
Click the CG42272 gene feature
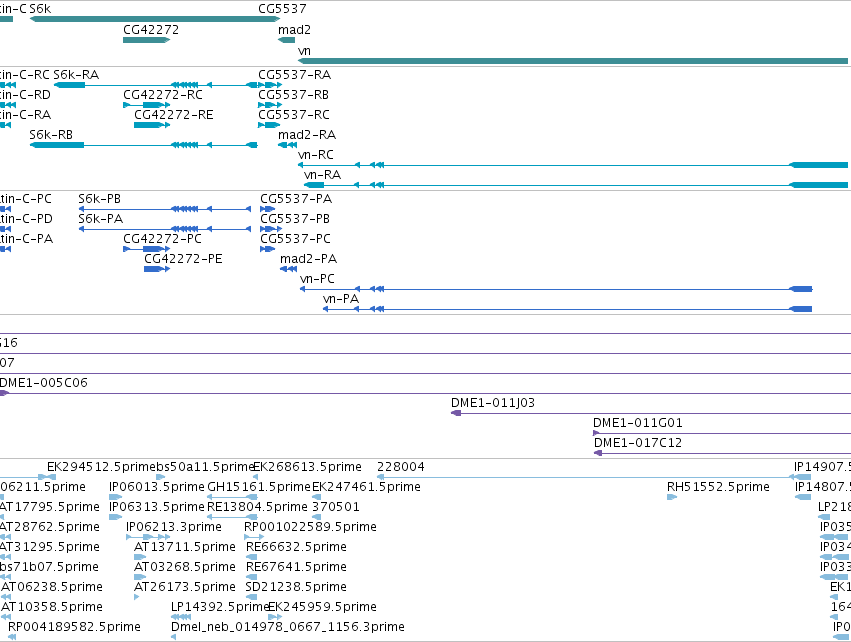(147, 40)
